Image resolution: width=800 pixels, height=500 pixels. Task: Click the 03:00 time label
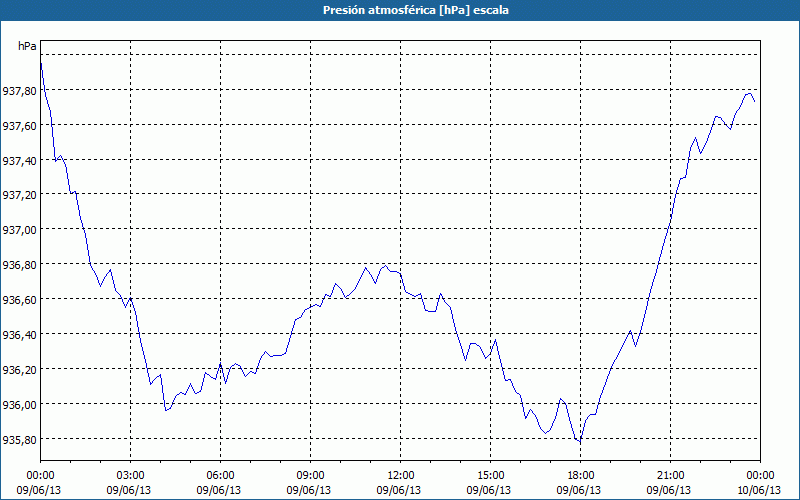[x=131, y=476]
